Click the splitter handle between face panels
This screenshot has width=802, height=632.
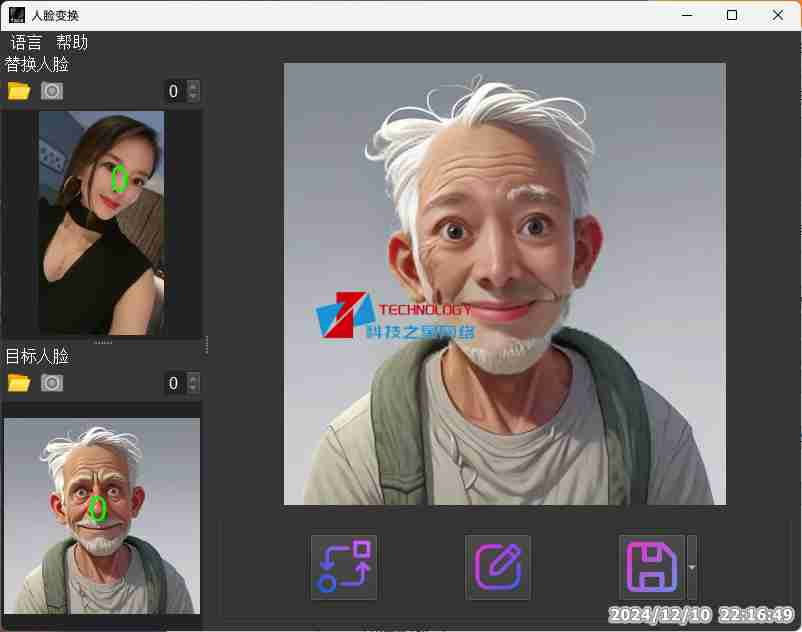pyautogui.click(x=102, y=343)
